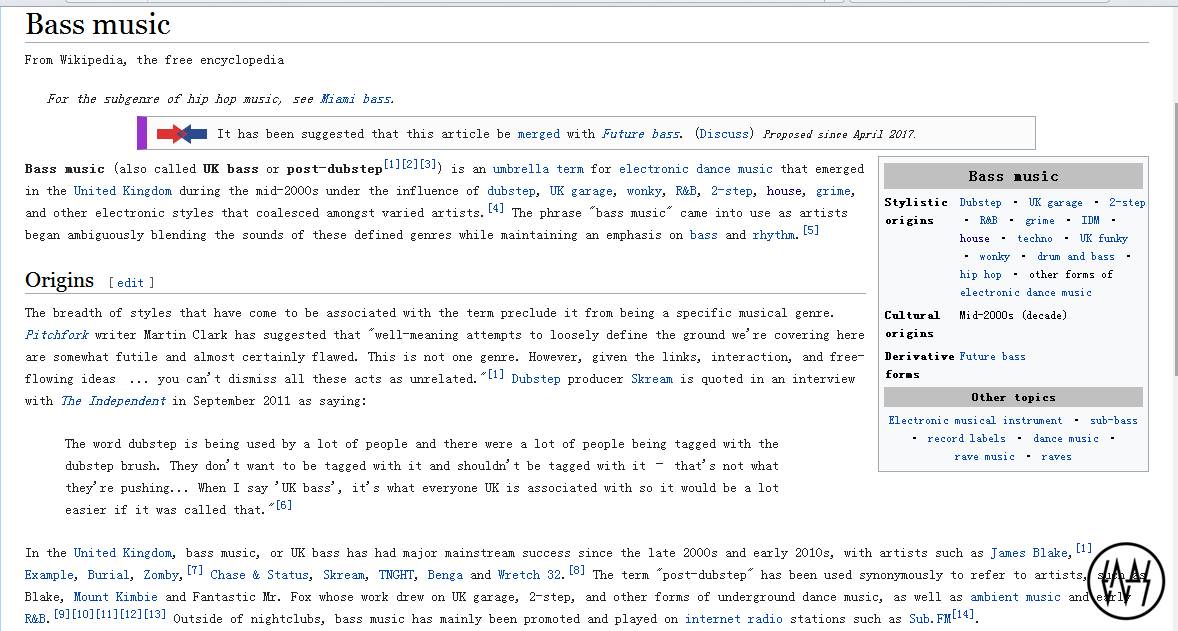Viewport: 1178px width, 631px height.
Task: Open 'Electronic musical instrument' link in Other topics
Action: (975, 421)
